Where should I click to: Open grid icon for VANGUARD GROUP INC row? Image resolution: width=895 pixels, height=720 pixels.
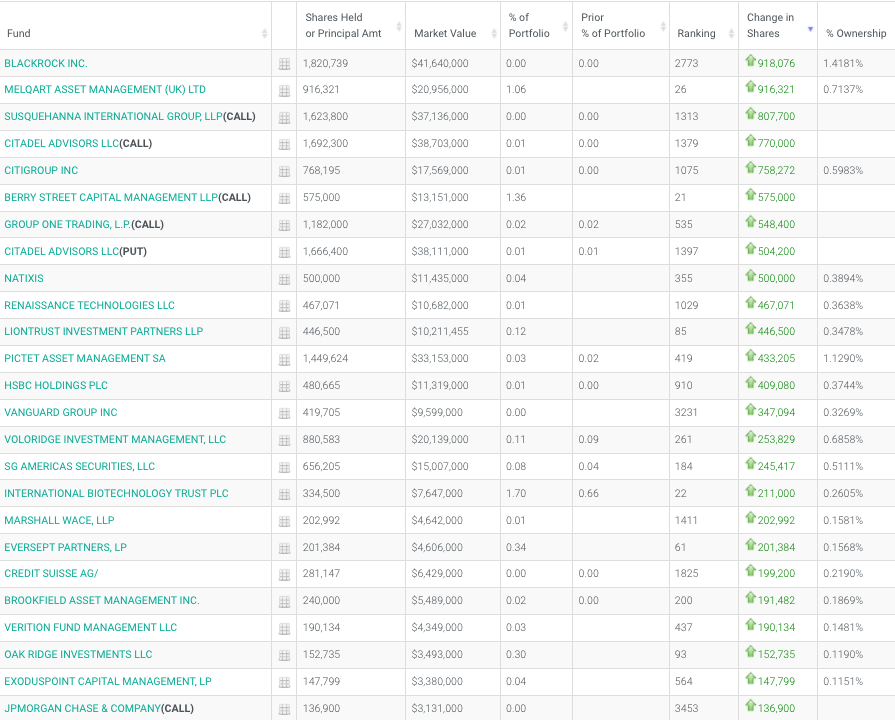click(x=284, y=413)
